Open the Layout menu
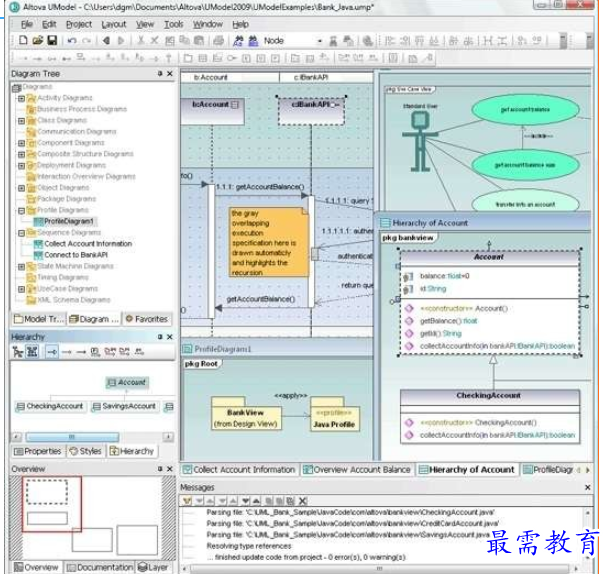The image size is (608, 574). (x=114, y=24)
